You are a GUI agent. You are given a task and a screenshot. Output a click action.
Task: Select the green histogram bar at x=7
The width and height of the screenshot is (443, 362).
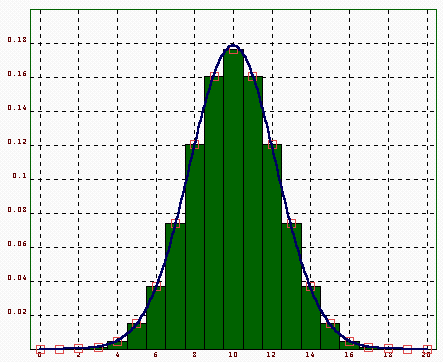tap(175, 286)
